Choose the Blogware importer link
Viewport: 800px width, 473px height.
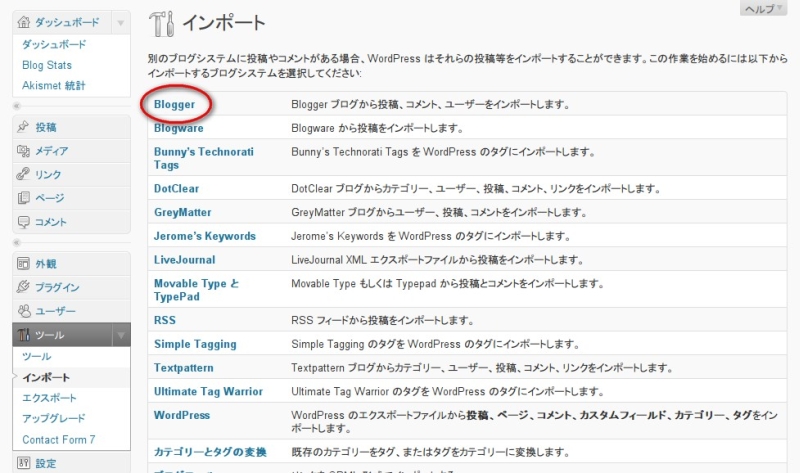point(179,128)
